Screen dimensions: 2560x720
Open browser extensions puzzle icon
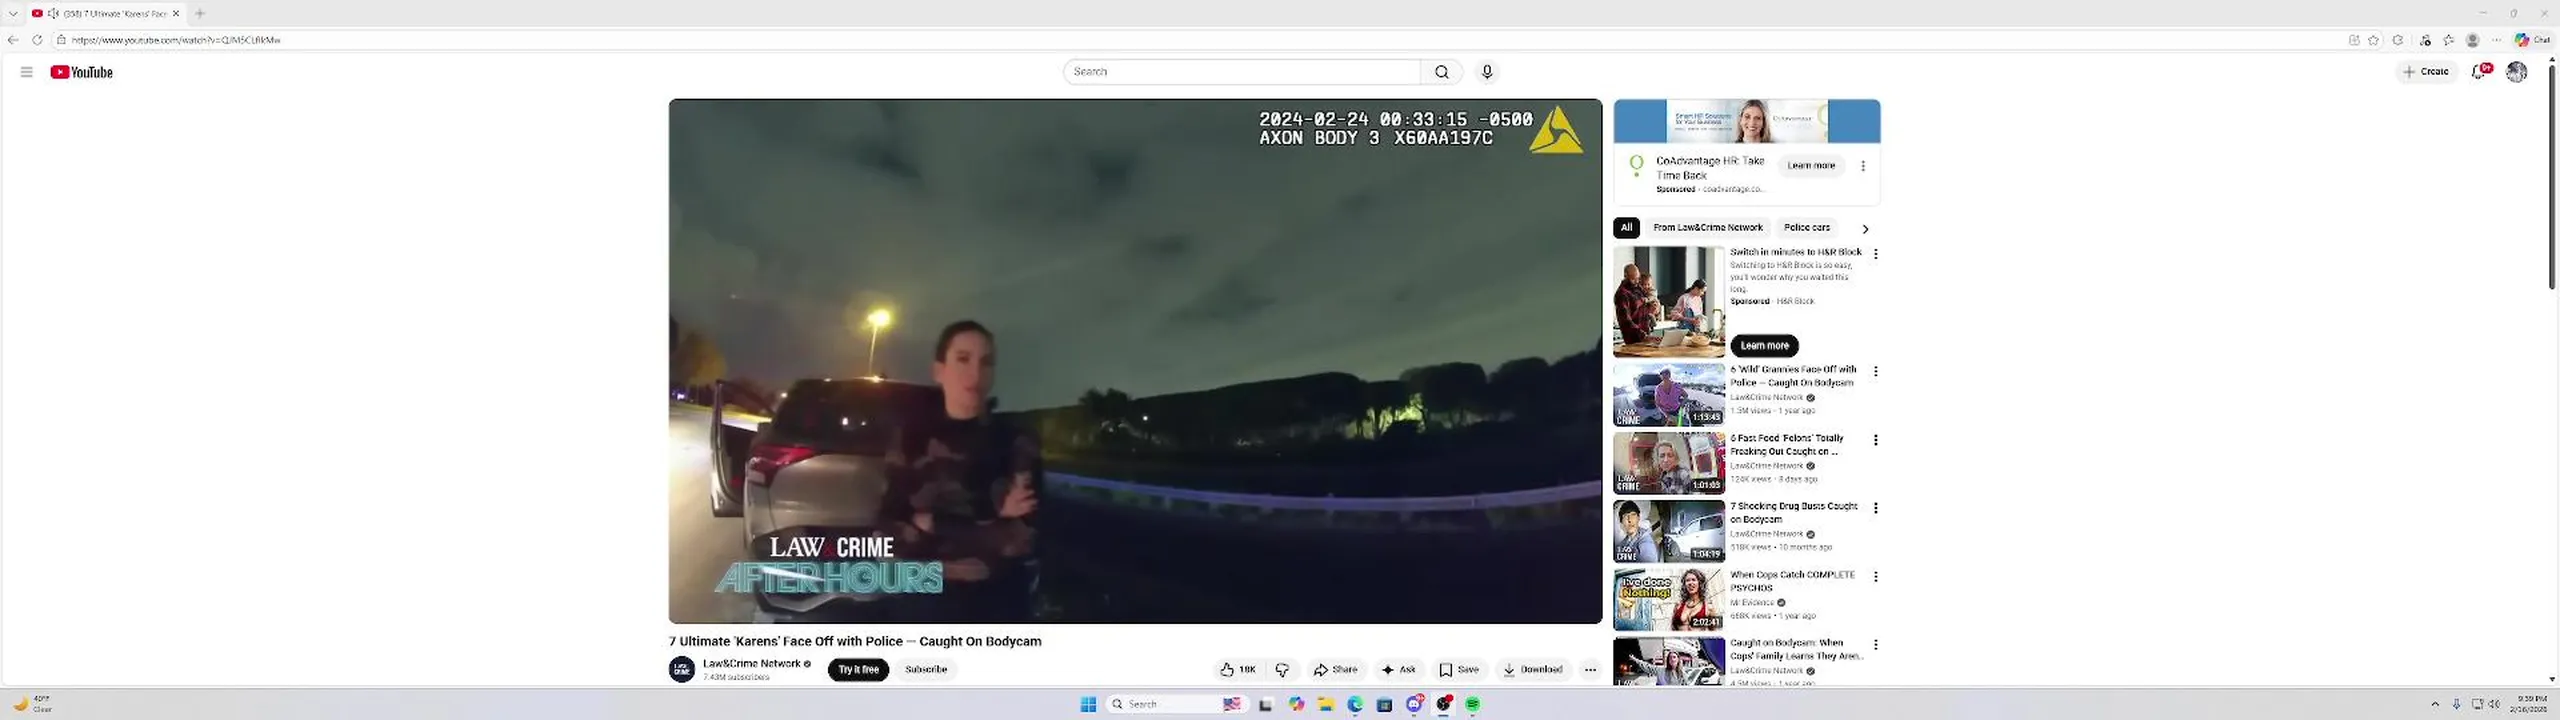pyautogui.click(x=2398, y=40)
